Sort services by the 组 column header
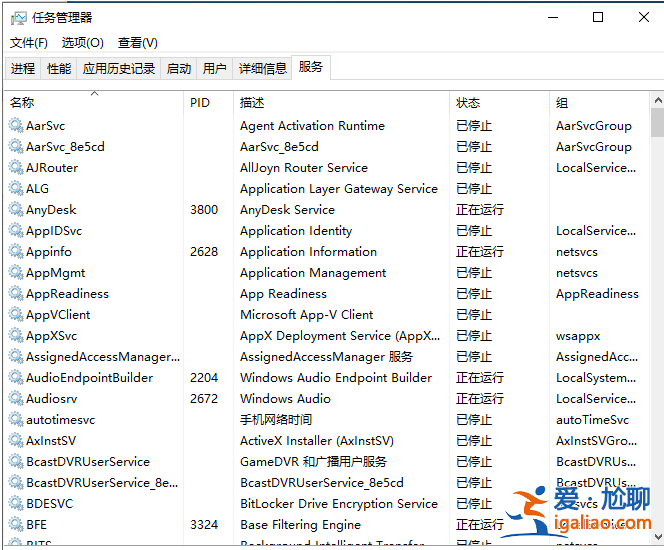This screenshot has width=664, height=550. 599,102
